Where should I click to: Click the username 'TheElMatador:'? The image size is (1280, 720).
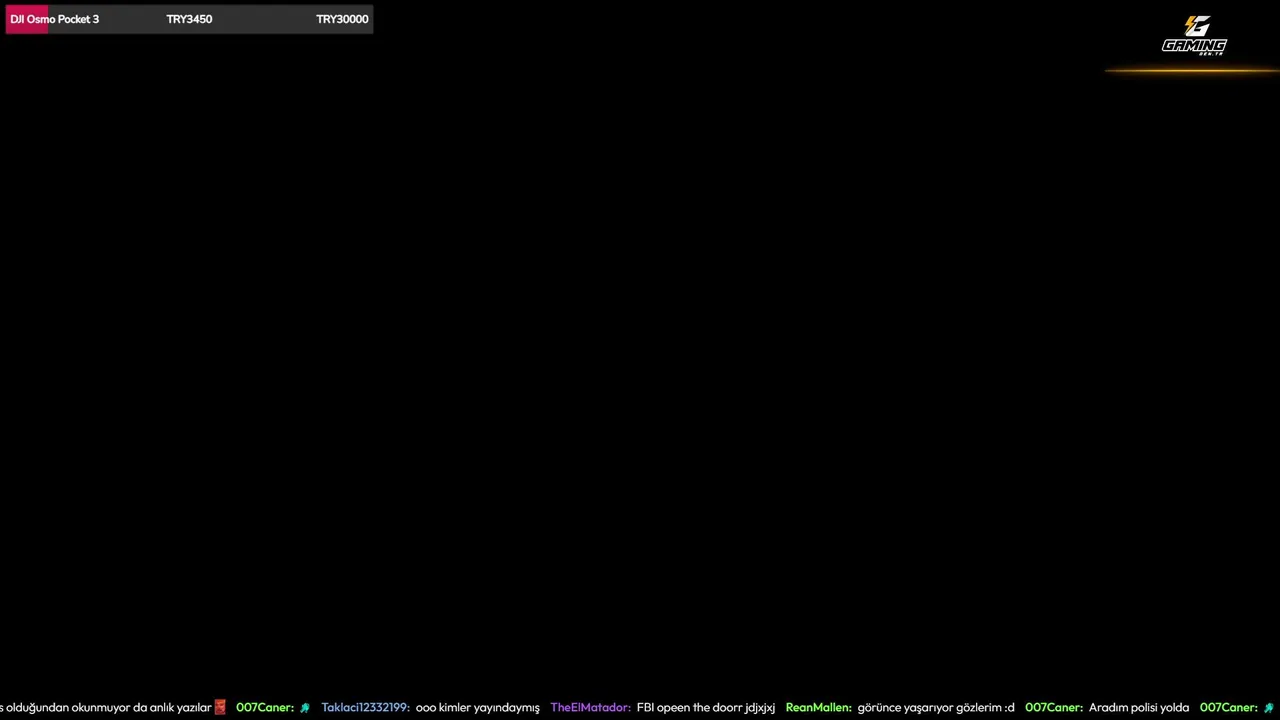[590, 707]
